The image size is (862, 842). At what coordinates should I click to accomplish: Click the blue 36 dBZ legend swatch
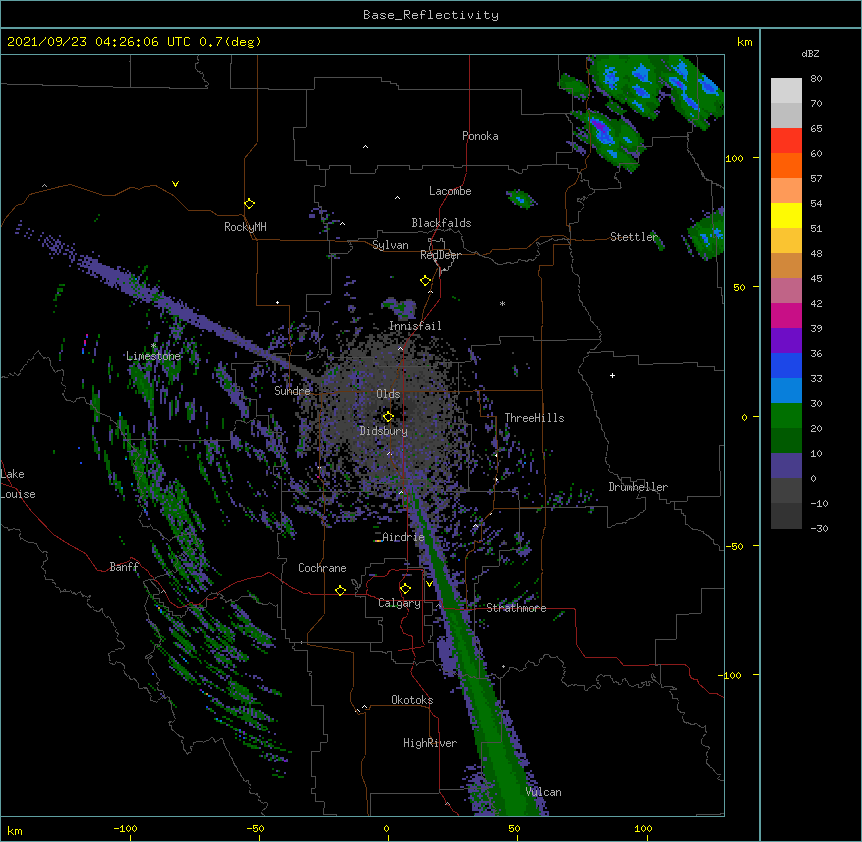pos(786,365)
